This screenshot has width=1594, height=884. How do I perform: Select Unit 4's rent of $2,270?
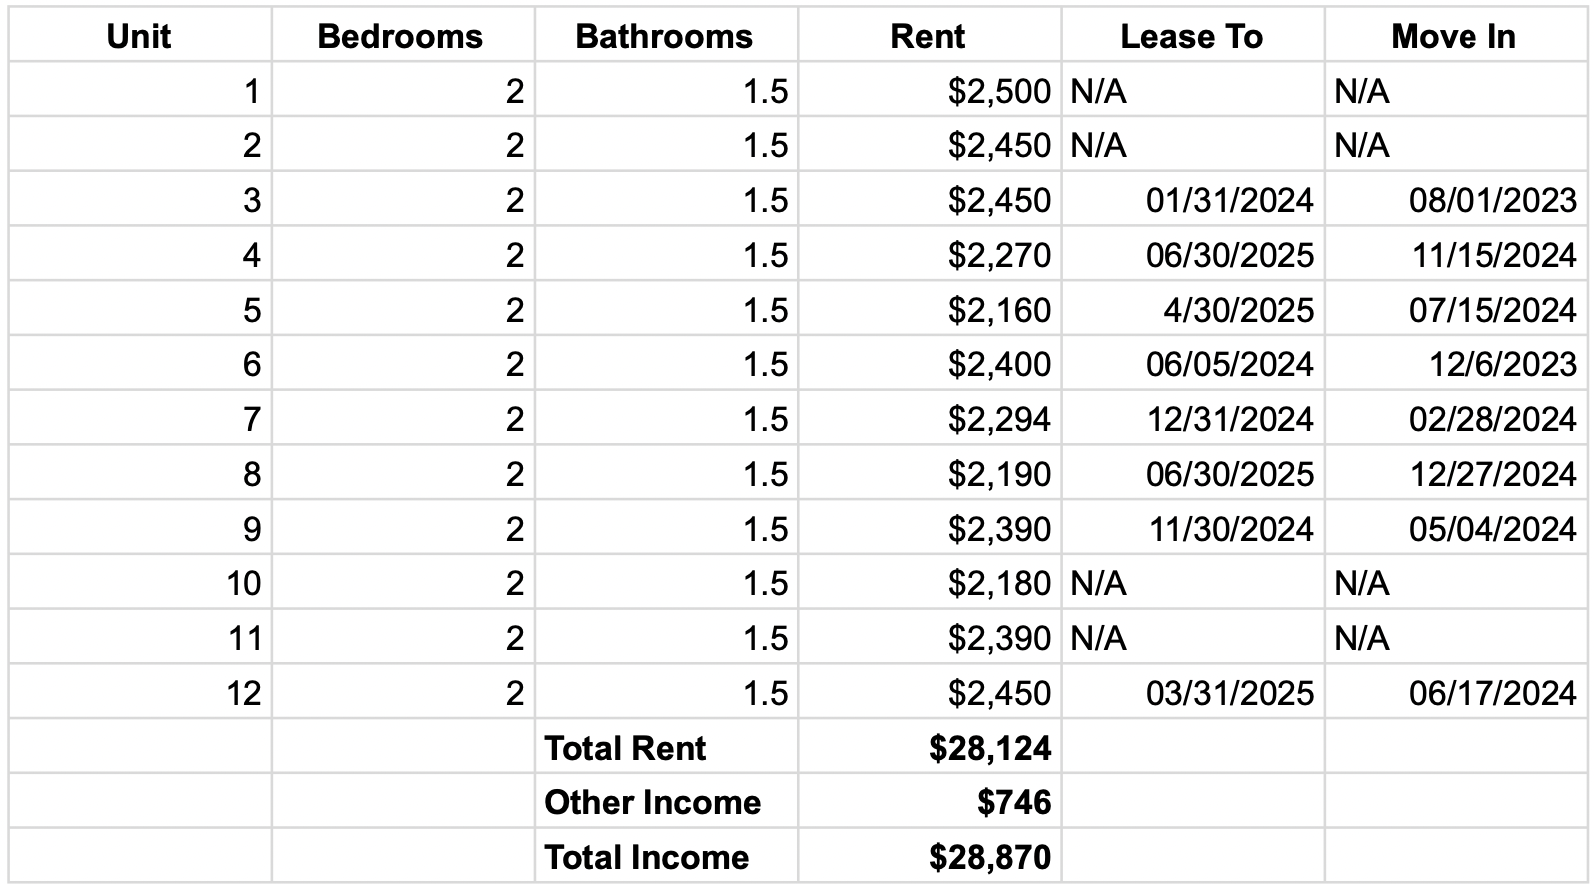[x=999, y=256]
